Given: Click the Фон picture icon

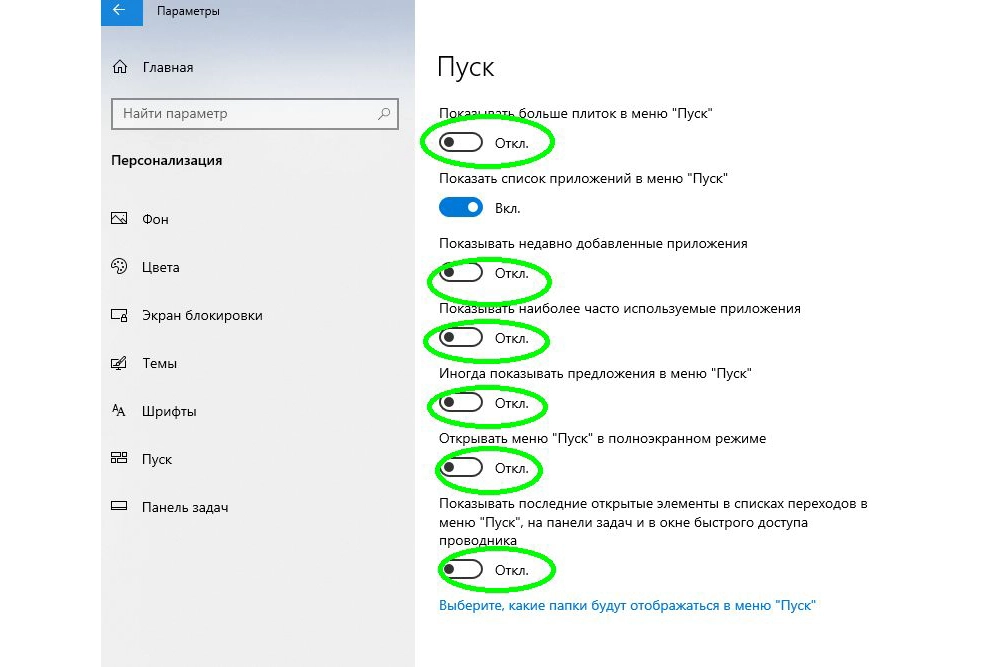Looking at the screenshot, I should point(119,219).
